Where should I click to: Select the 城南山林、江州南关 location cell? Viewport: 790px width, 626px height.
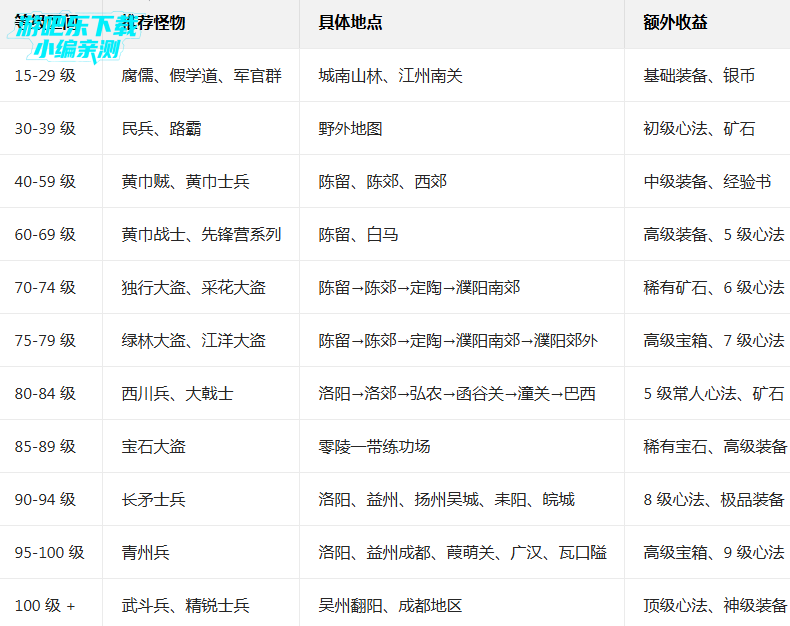(x=390, y=76)
